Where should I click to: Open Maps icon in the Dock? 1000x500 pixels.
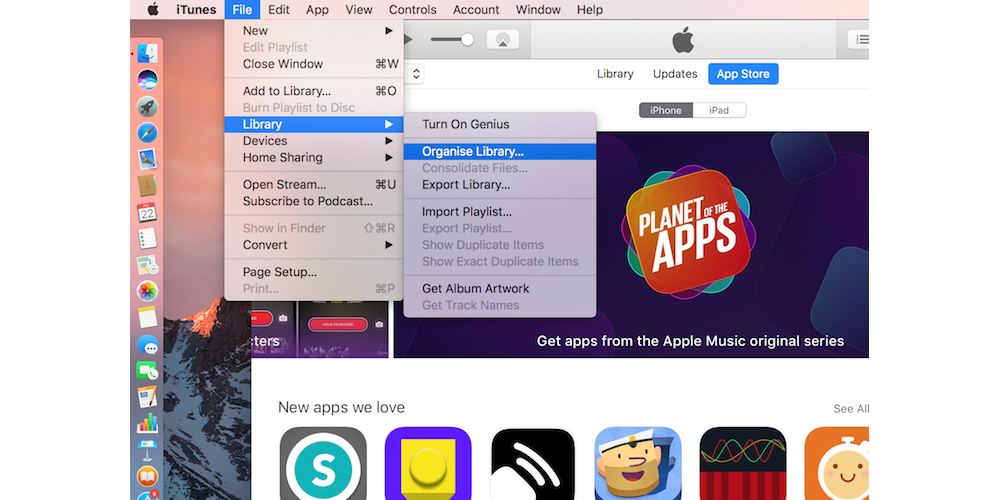click(x=147, y=265)
